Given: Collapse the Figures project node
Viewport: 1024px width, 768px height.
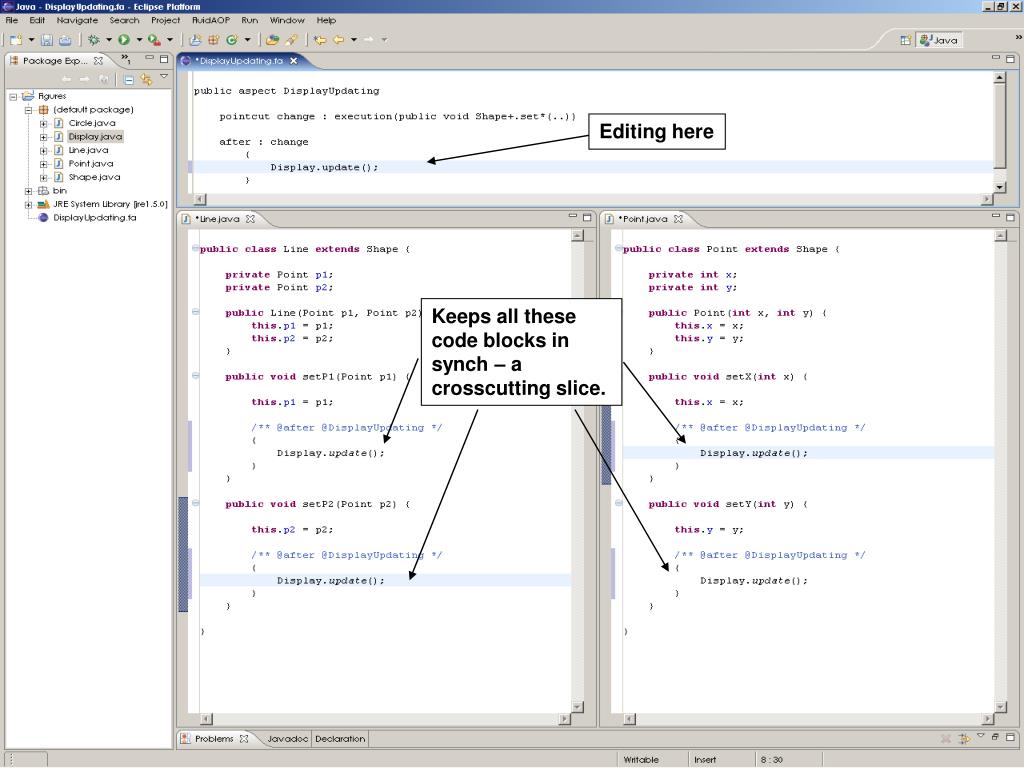Looking at the screenshot, I should [x=12, y=97].
